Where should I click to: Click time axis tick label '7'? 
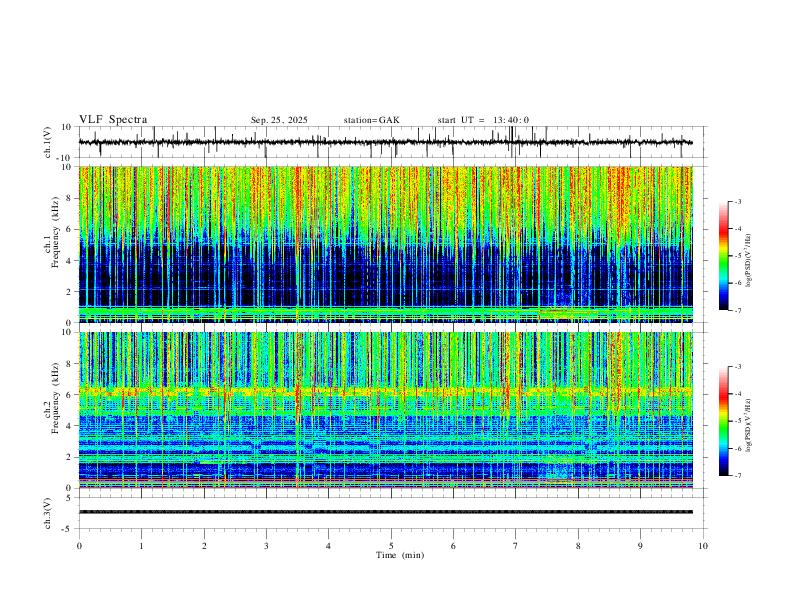[516, 546]
